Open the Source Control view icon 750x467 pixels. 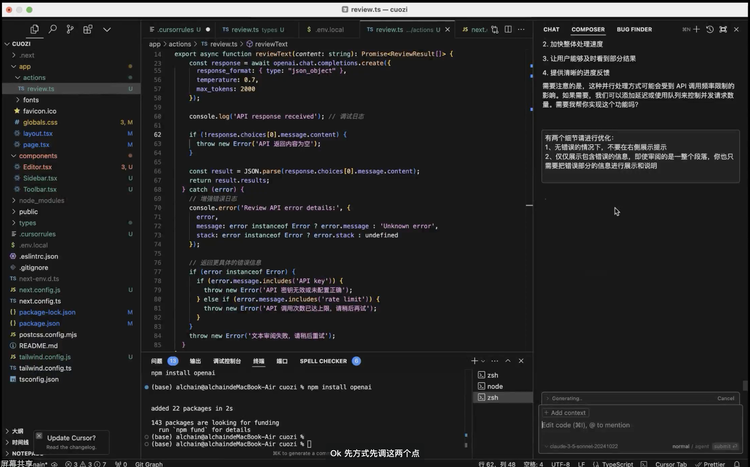[x=71, y=30]
